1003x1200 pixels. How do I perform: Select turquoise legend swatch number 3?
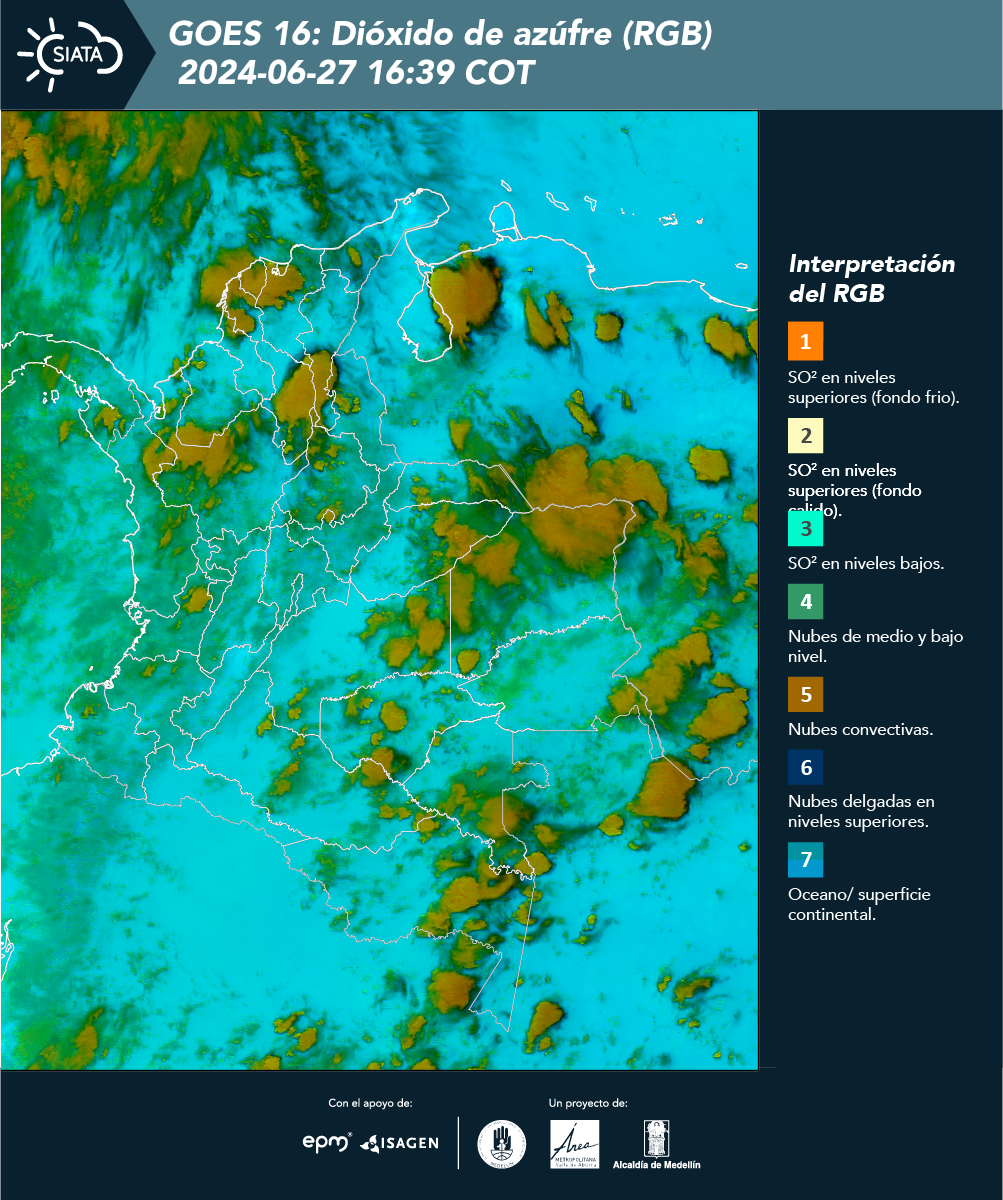805,527
